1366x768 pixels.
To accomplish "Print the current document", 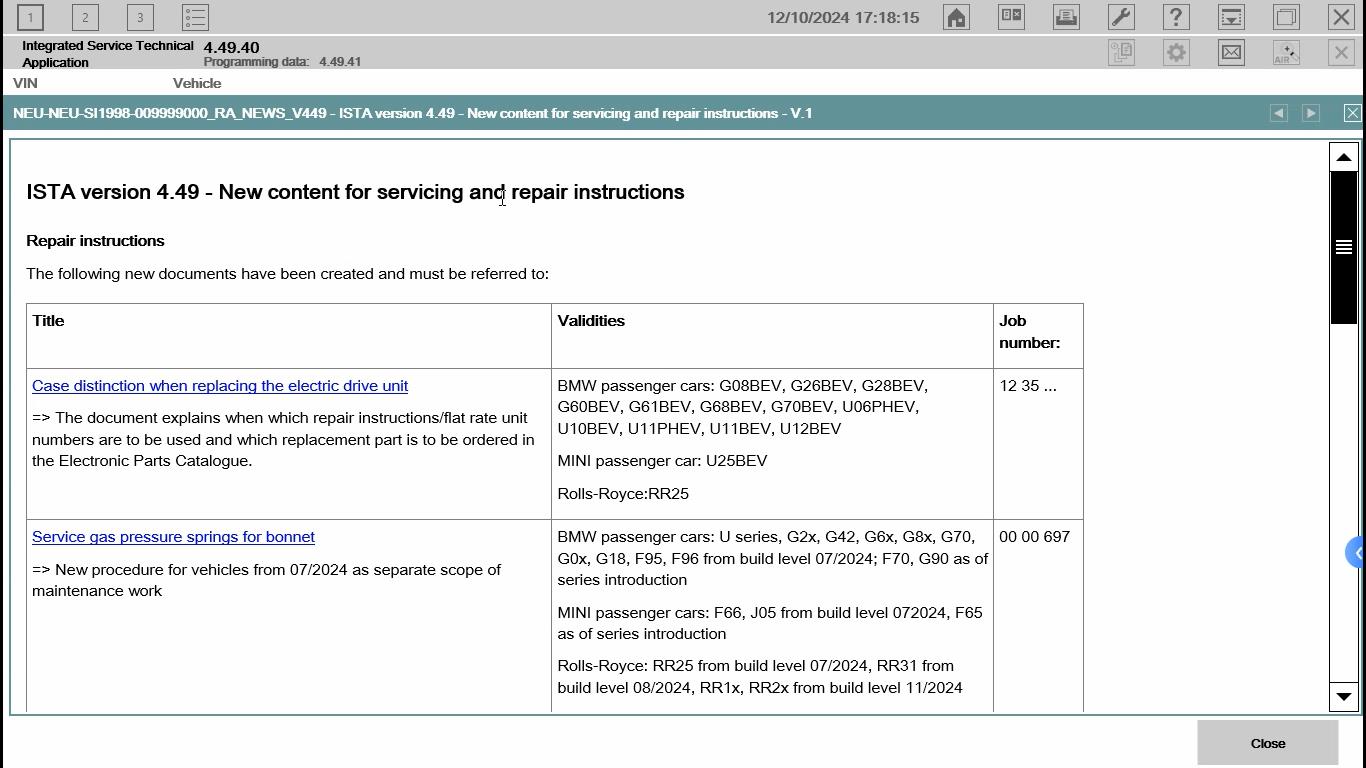I will 1066,17.
